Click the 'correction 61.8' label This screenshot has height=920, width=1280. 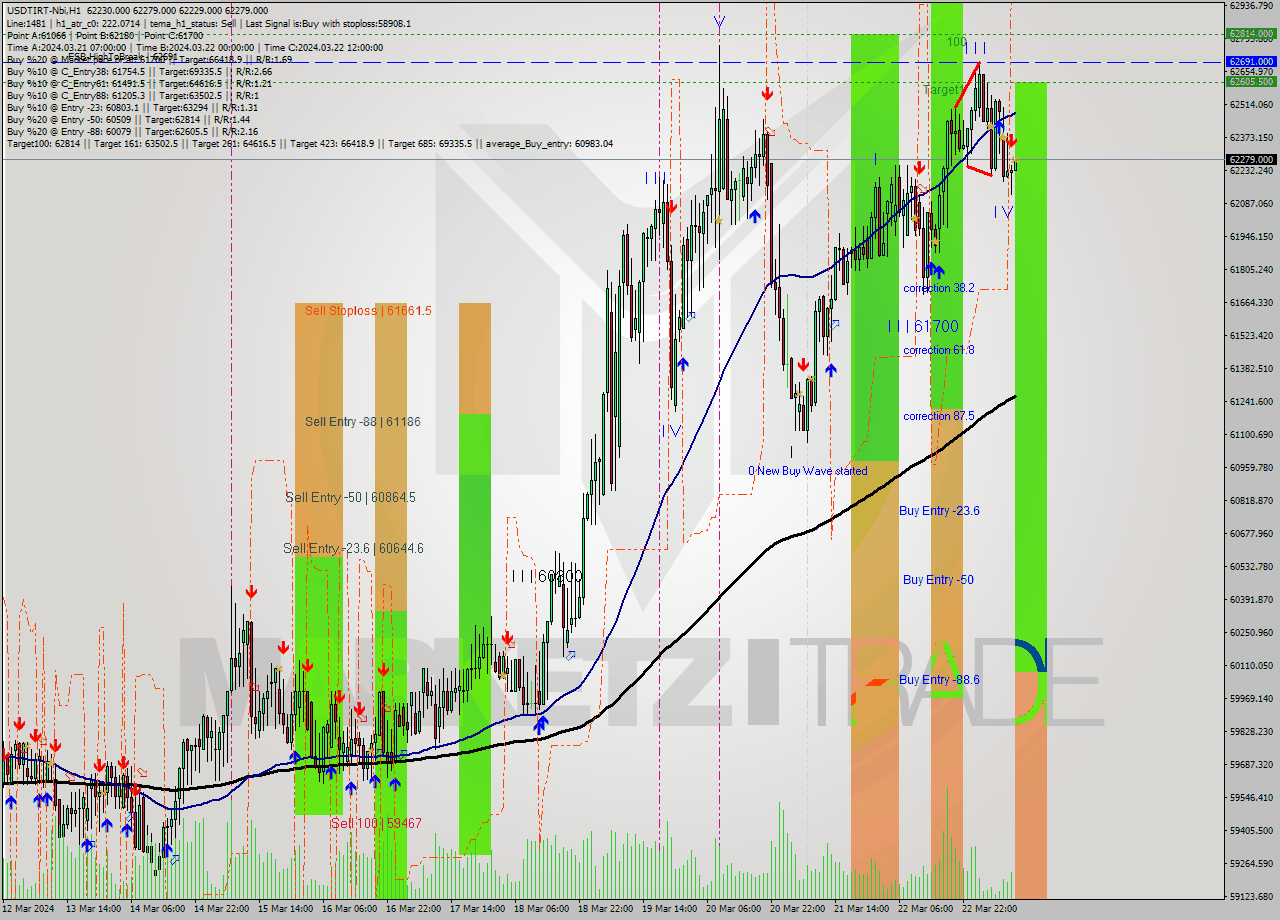(939, 350)
